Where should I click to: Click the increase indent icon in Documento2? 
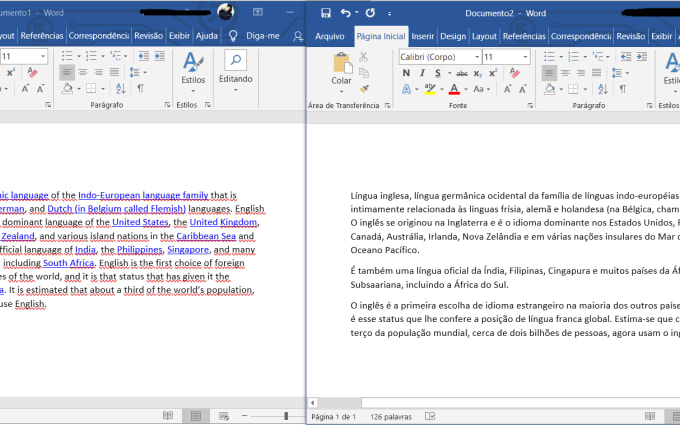click(641, 56)
